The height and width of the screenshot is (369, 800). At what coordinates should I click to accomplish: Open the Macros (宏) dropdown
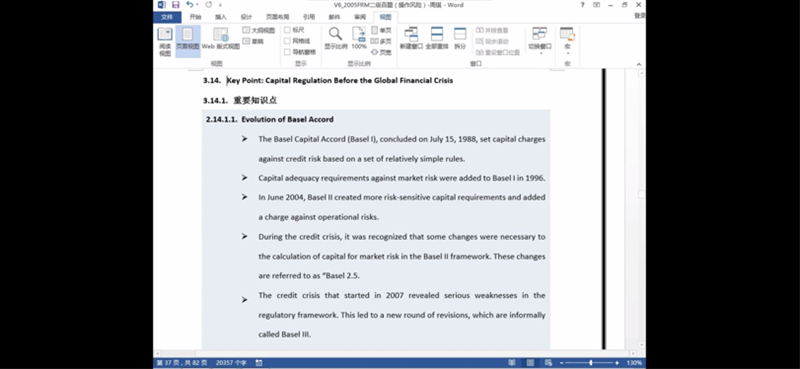click(567, 41)
